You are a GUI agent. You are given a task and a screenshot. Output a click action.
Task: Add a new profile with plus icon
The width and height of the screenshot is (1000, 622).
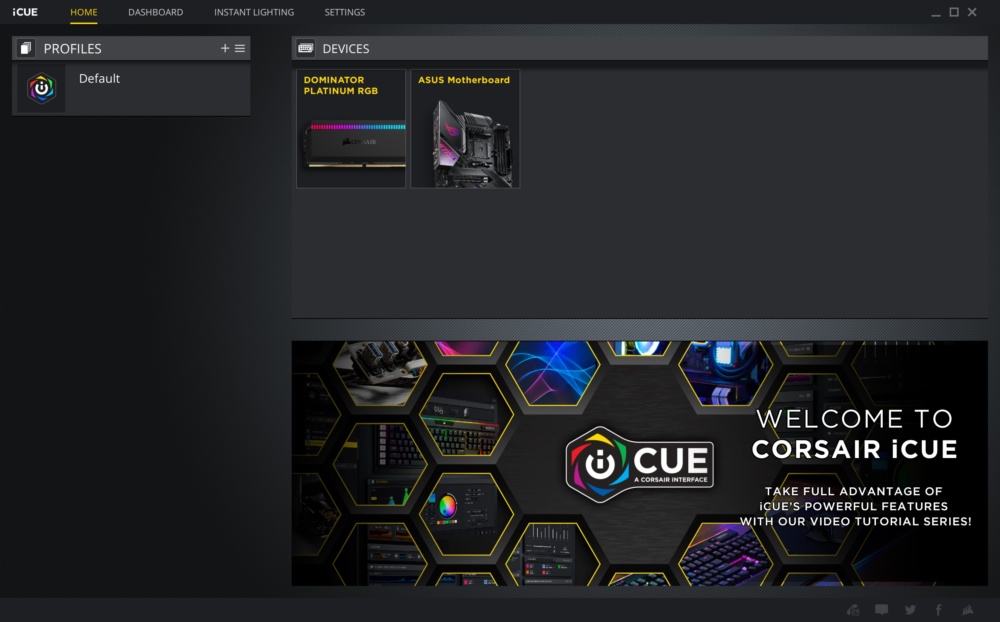[x=224, y=48]
